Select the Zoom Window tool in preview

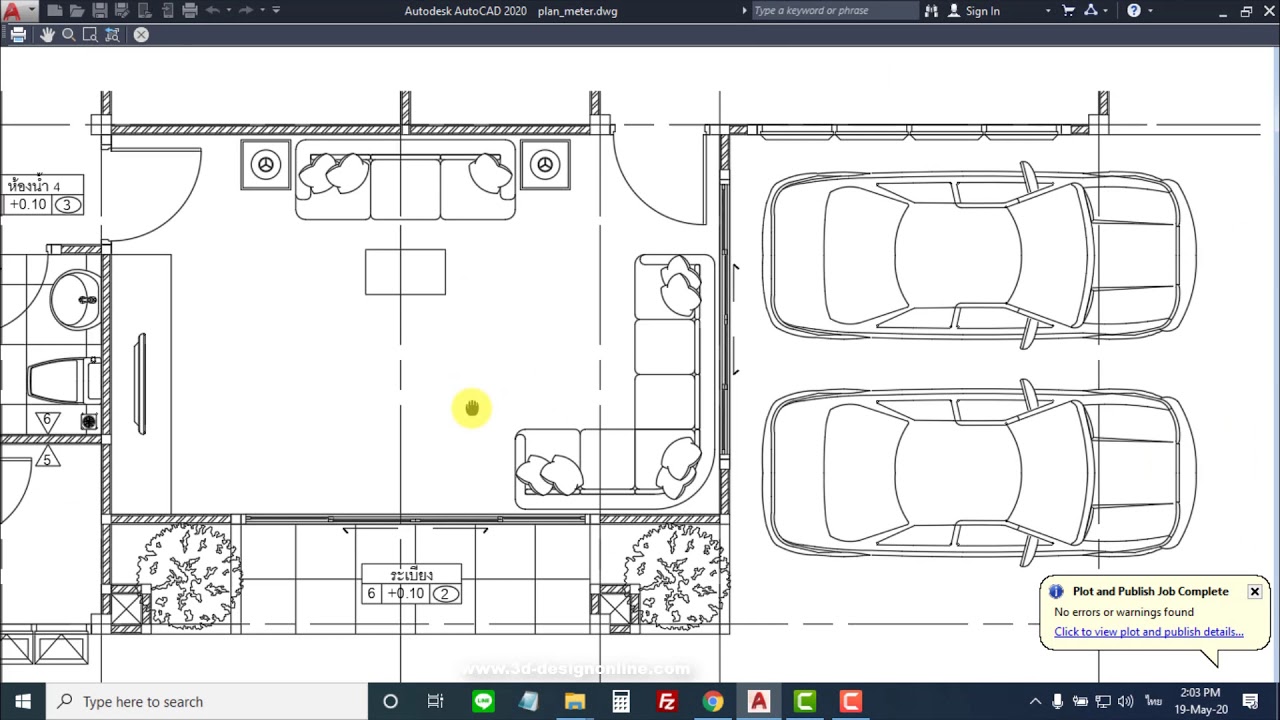[90, 34]
